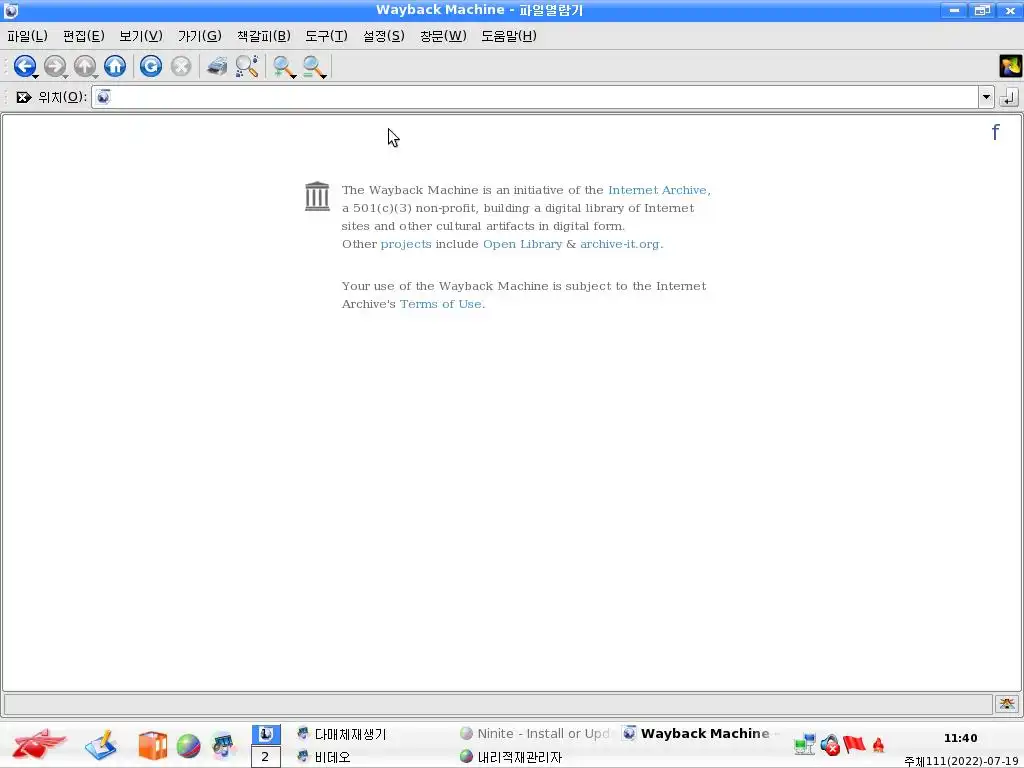Launch the notepad-pencil app in the taskbar

pos(101,745)
